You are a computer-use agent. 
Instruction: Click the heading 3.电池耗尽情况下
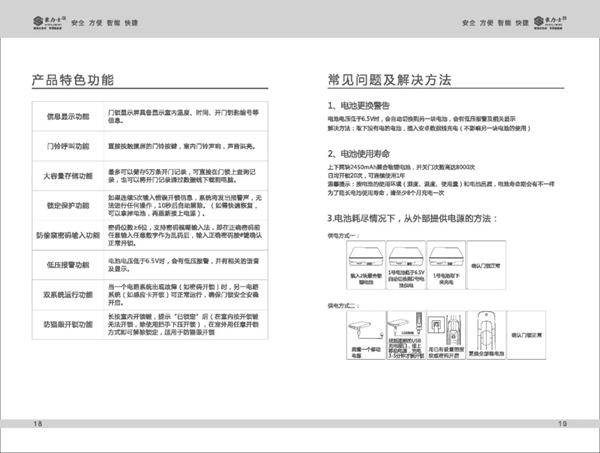[x=412, y=218]
